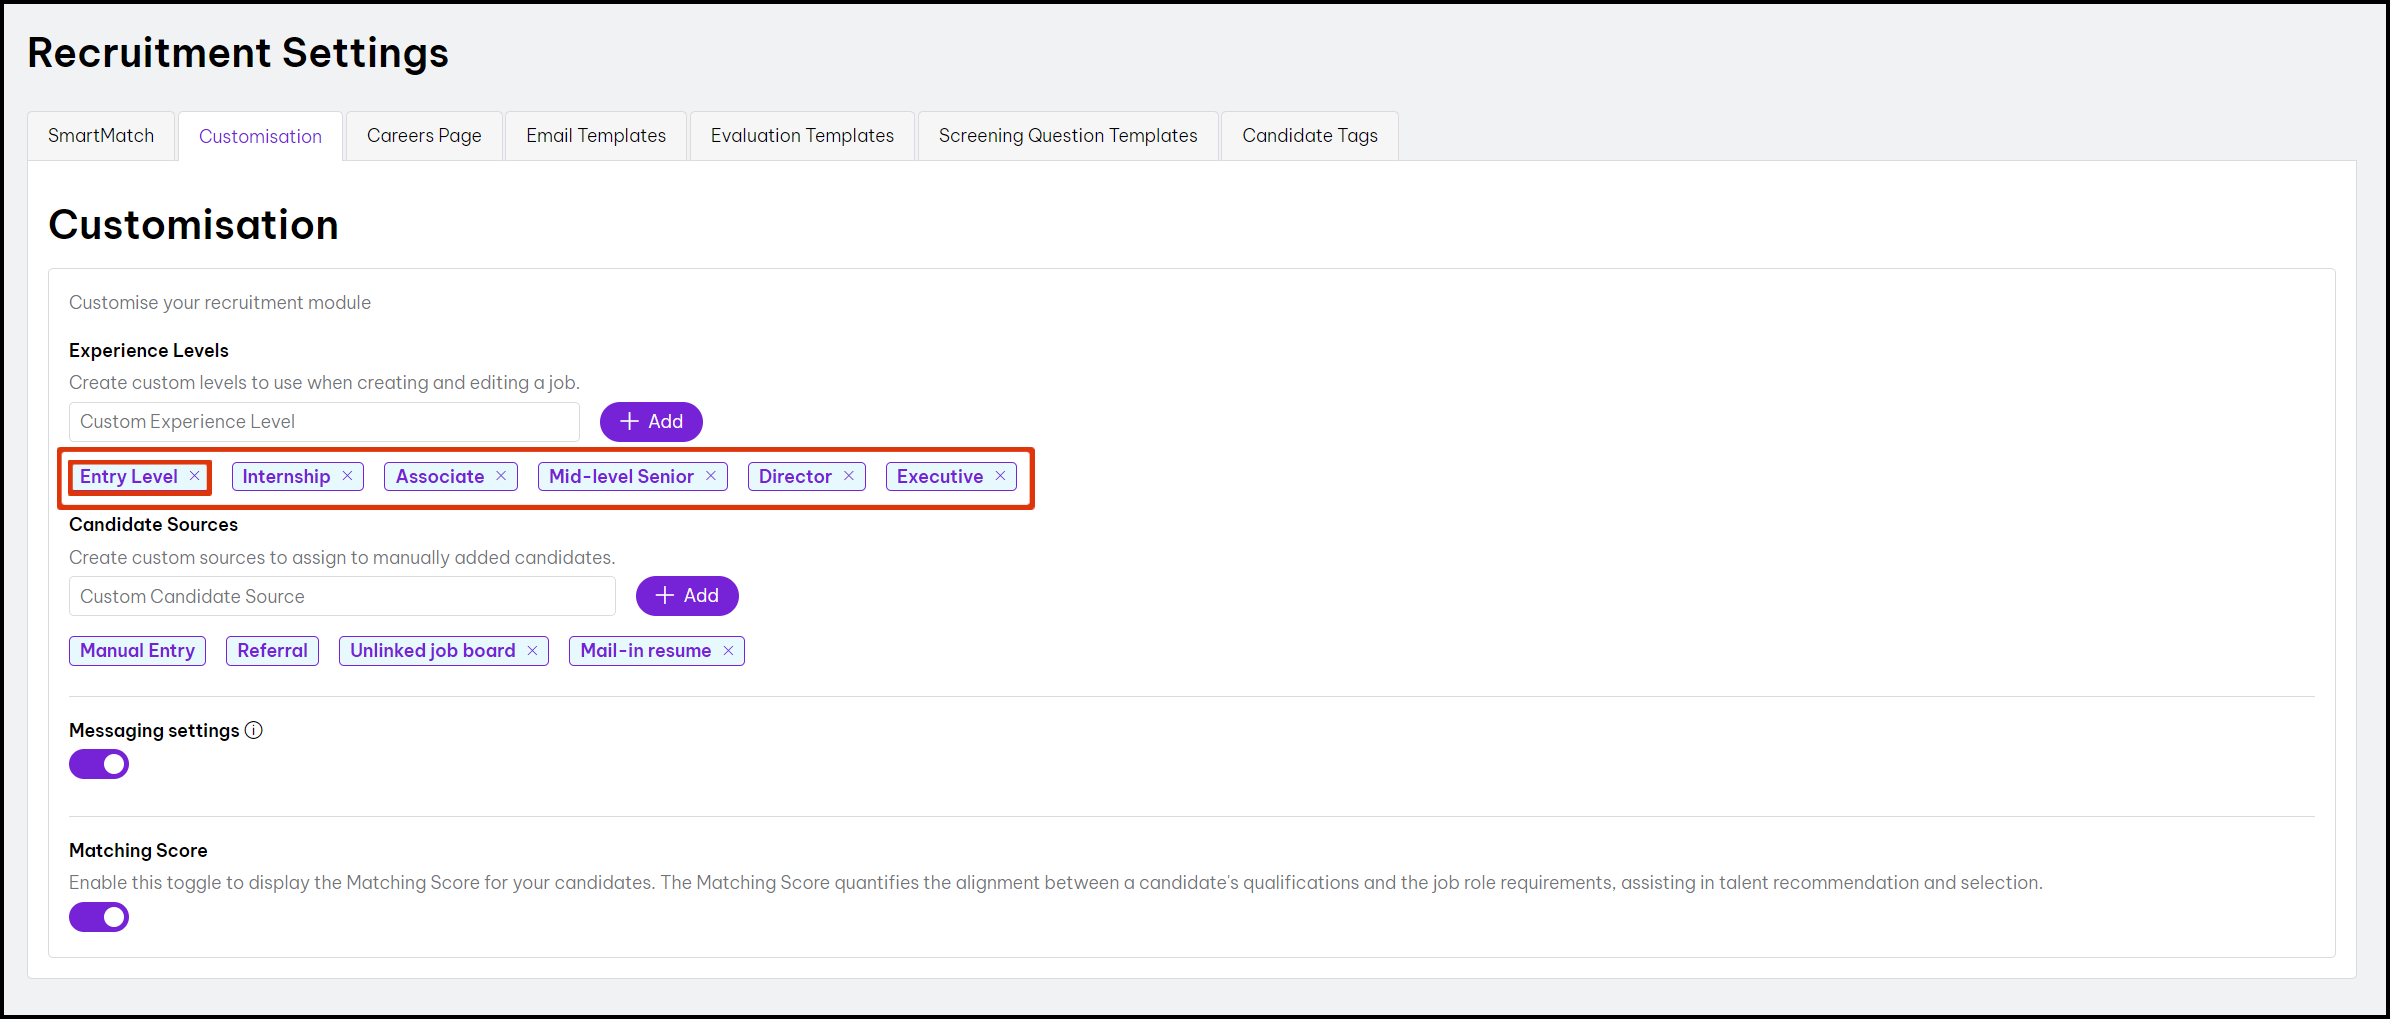Focus the Custom Experience Level field

click(324, 422)
